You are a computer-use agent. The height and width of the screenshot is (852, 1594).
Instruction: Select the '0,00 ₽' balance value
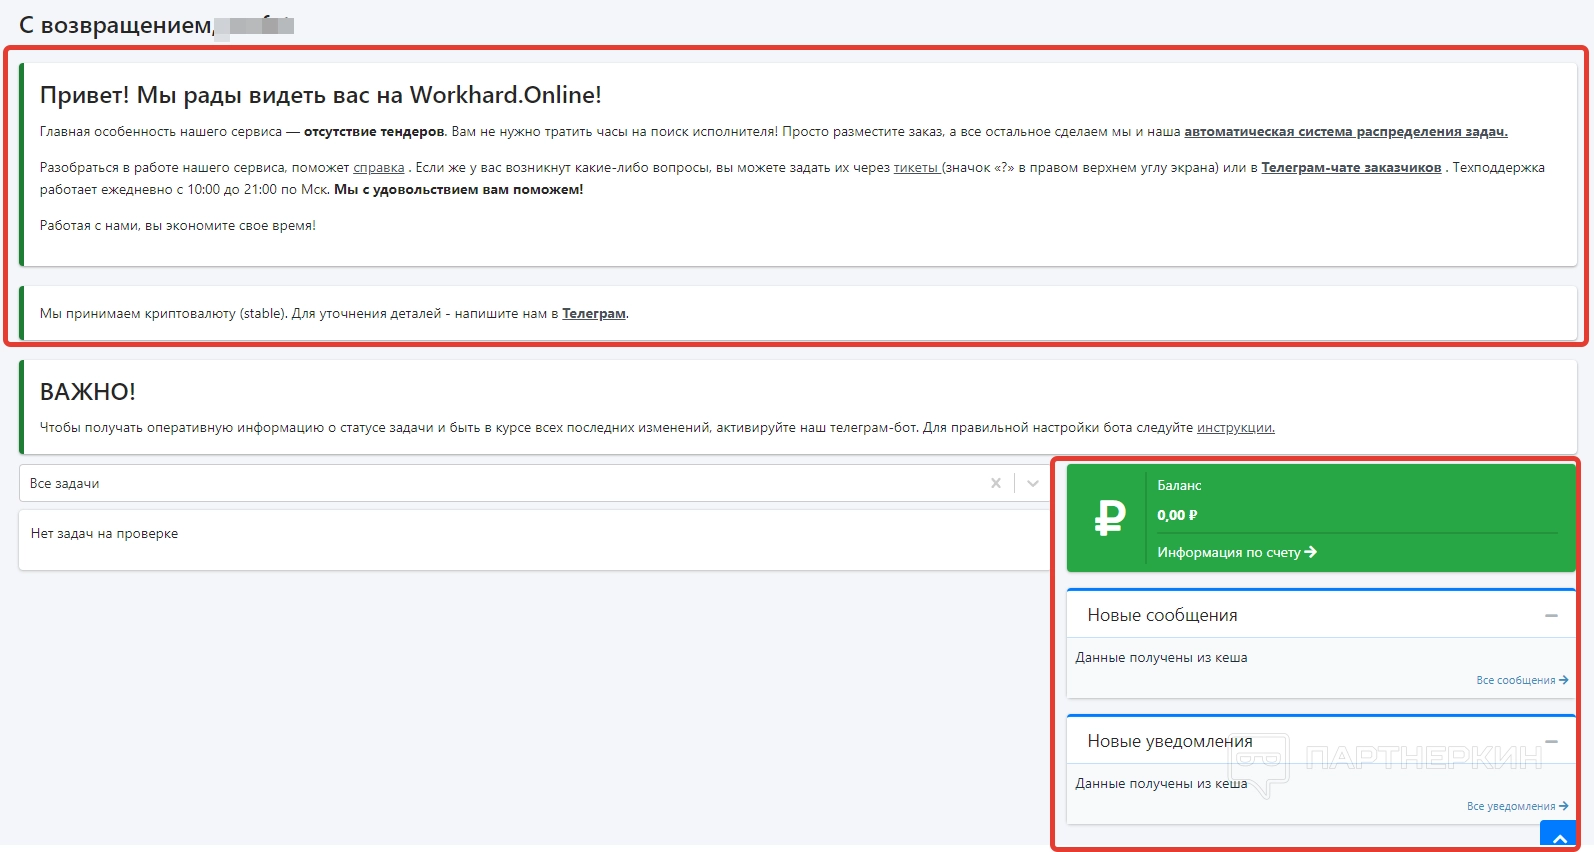click(1177, 515)
